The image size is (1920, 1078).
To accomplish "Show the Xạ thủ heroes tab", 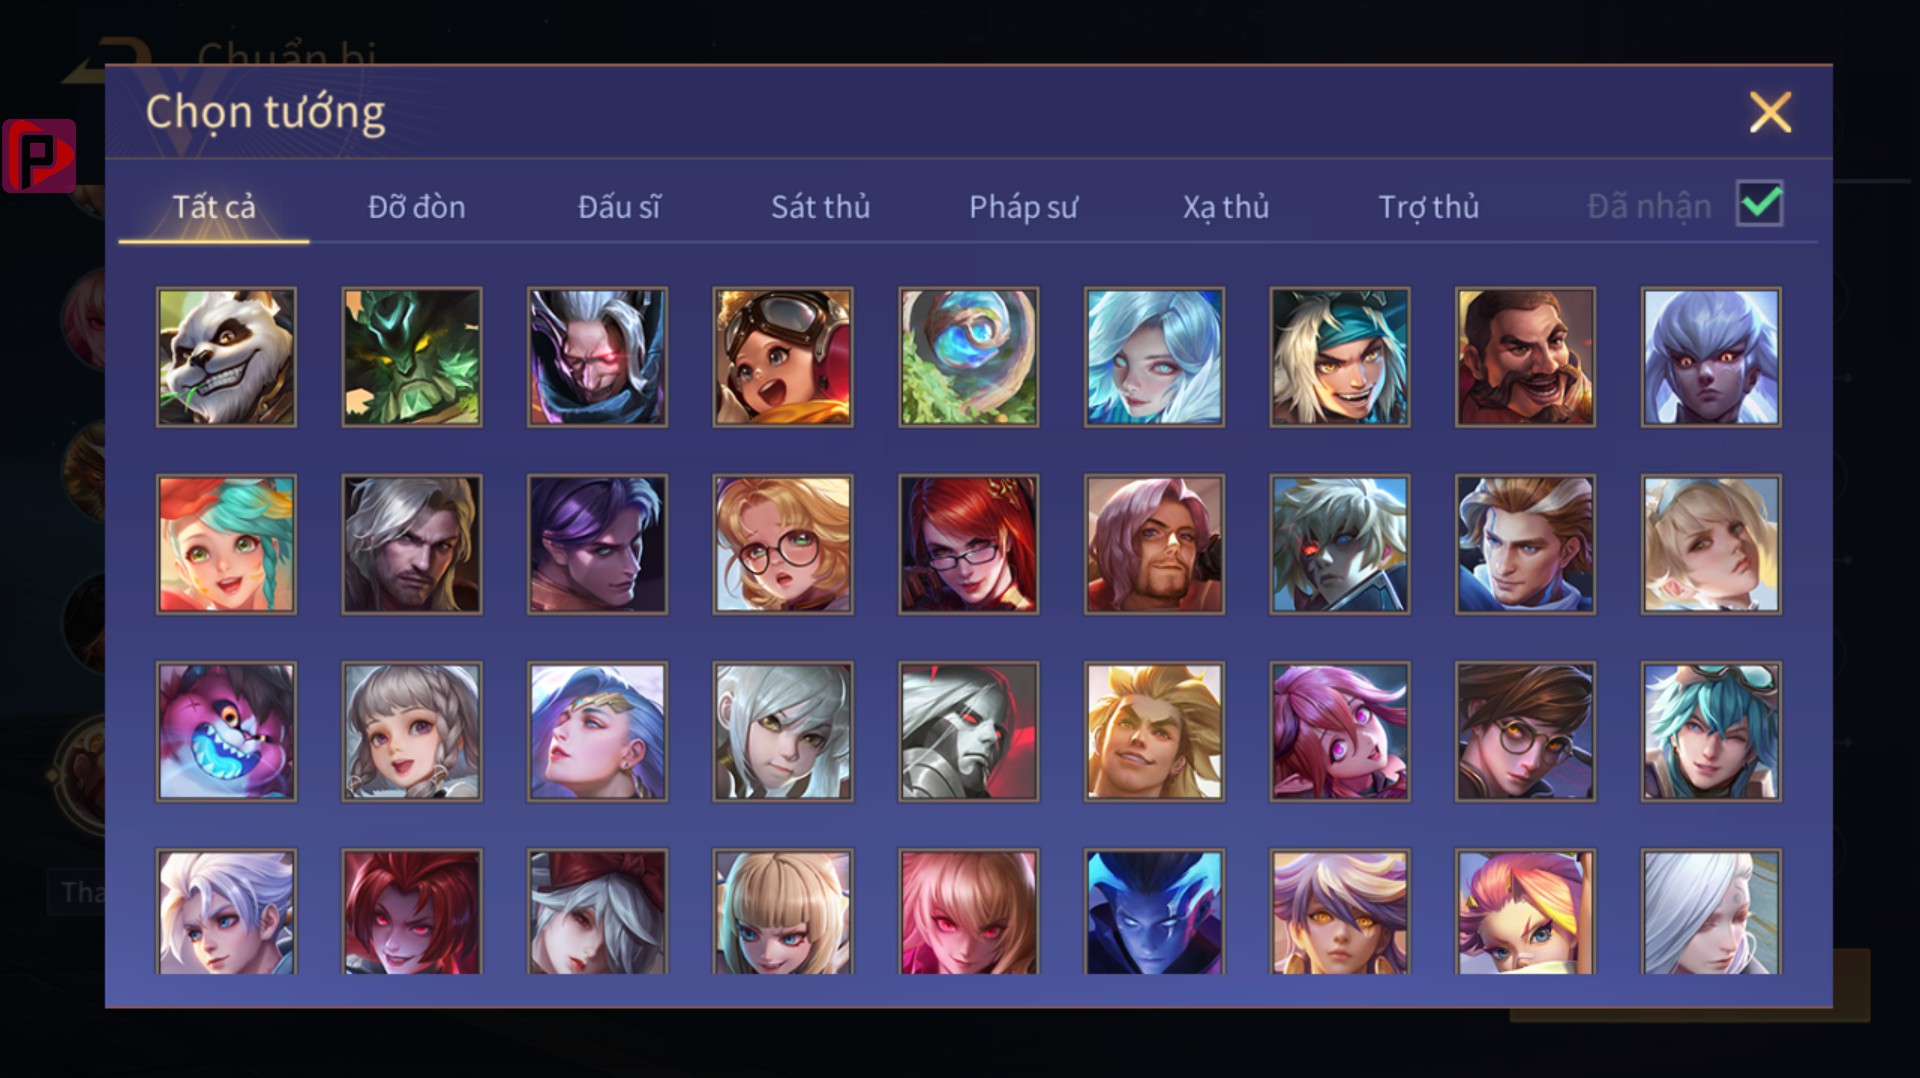I will (x=1226, y=207).
